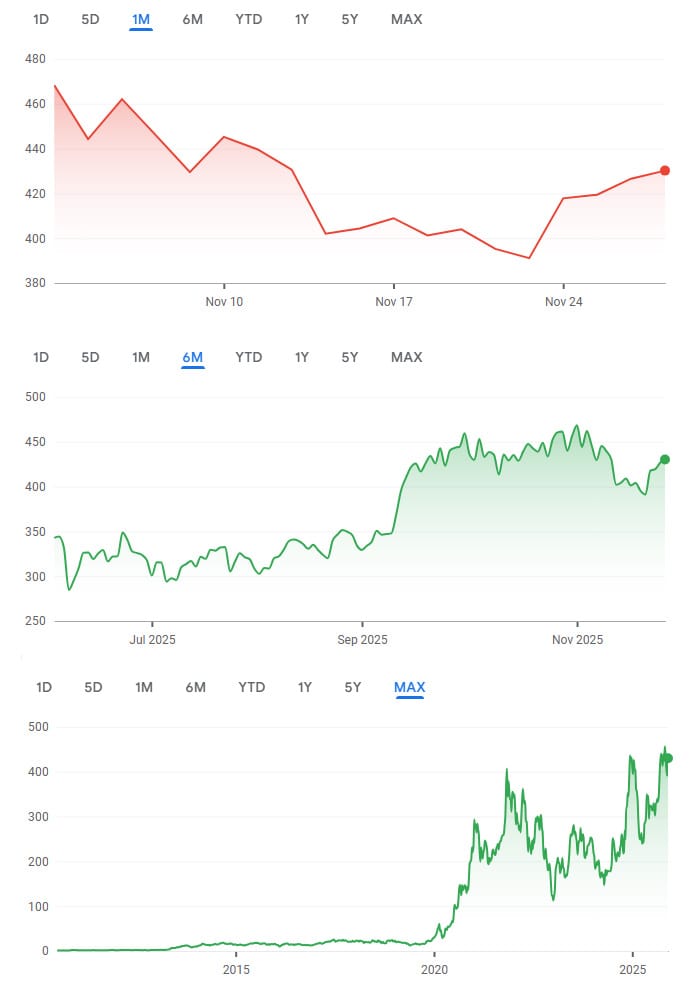The height and width of the screenshot is (1000, 700).
Task: Click the active 1M tab on red chart
Action: tap(141, 19)
